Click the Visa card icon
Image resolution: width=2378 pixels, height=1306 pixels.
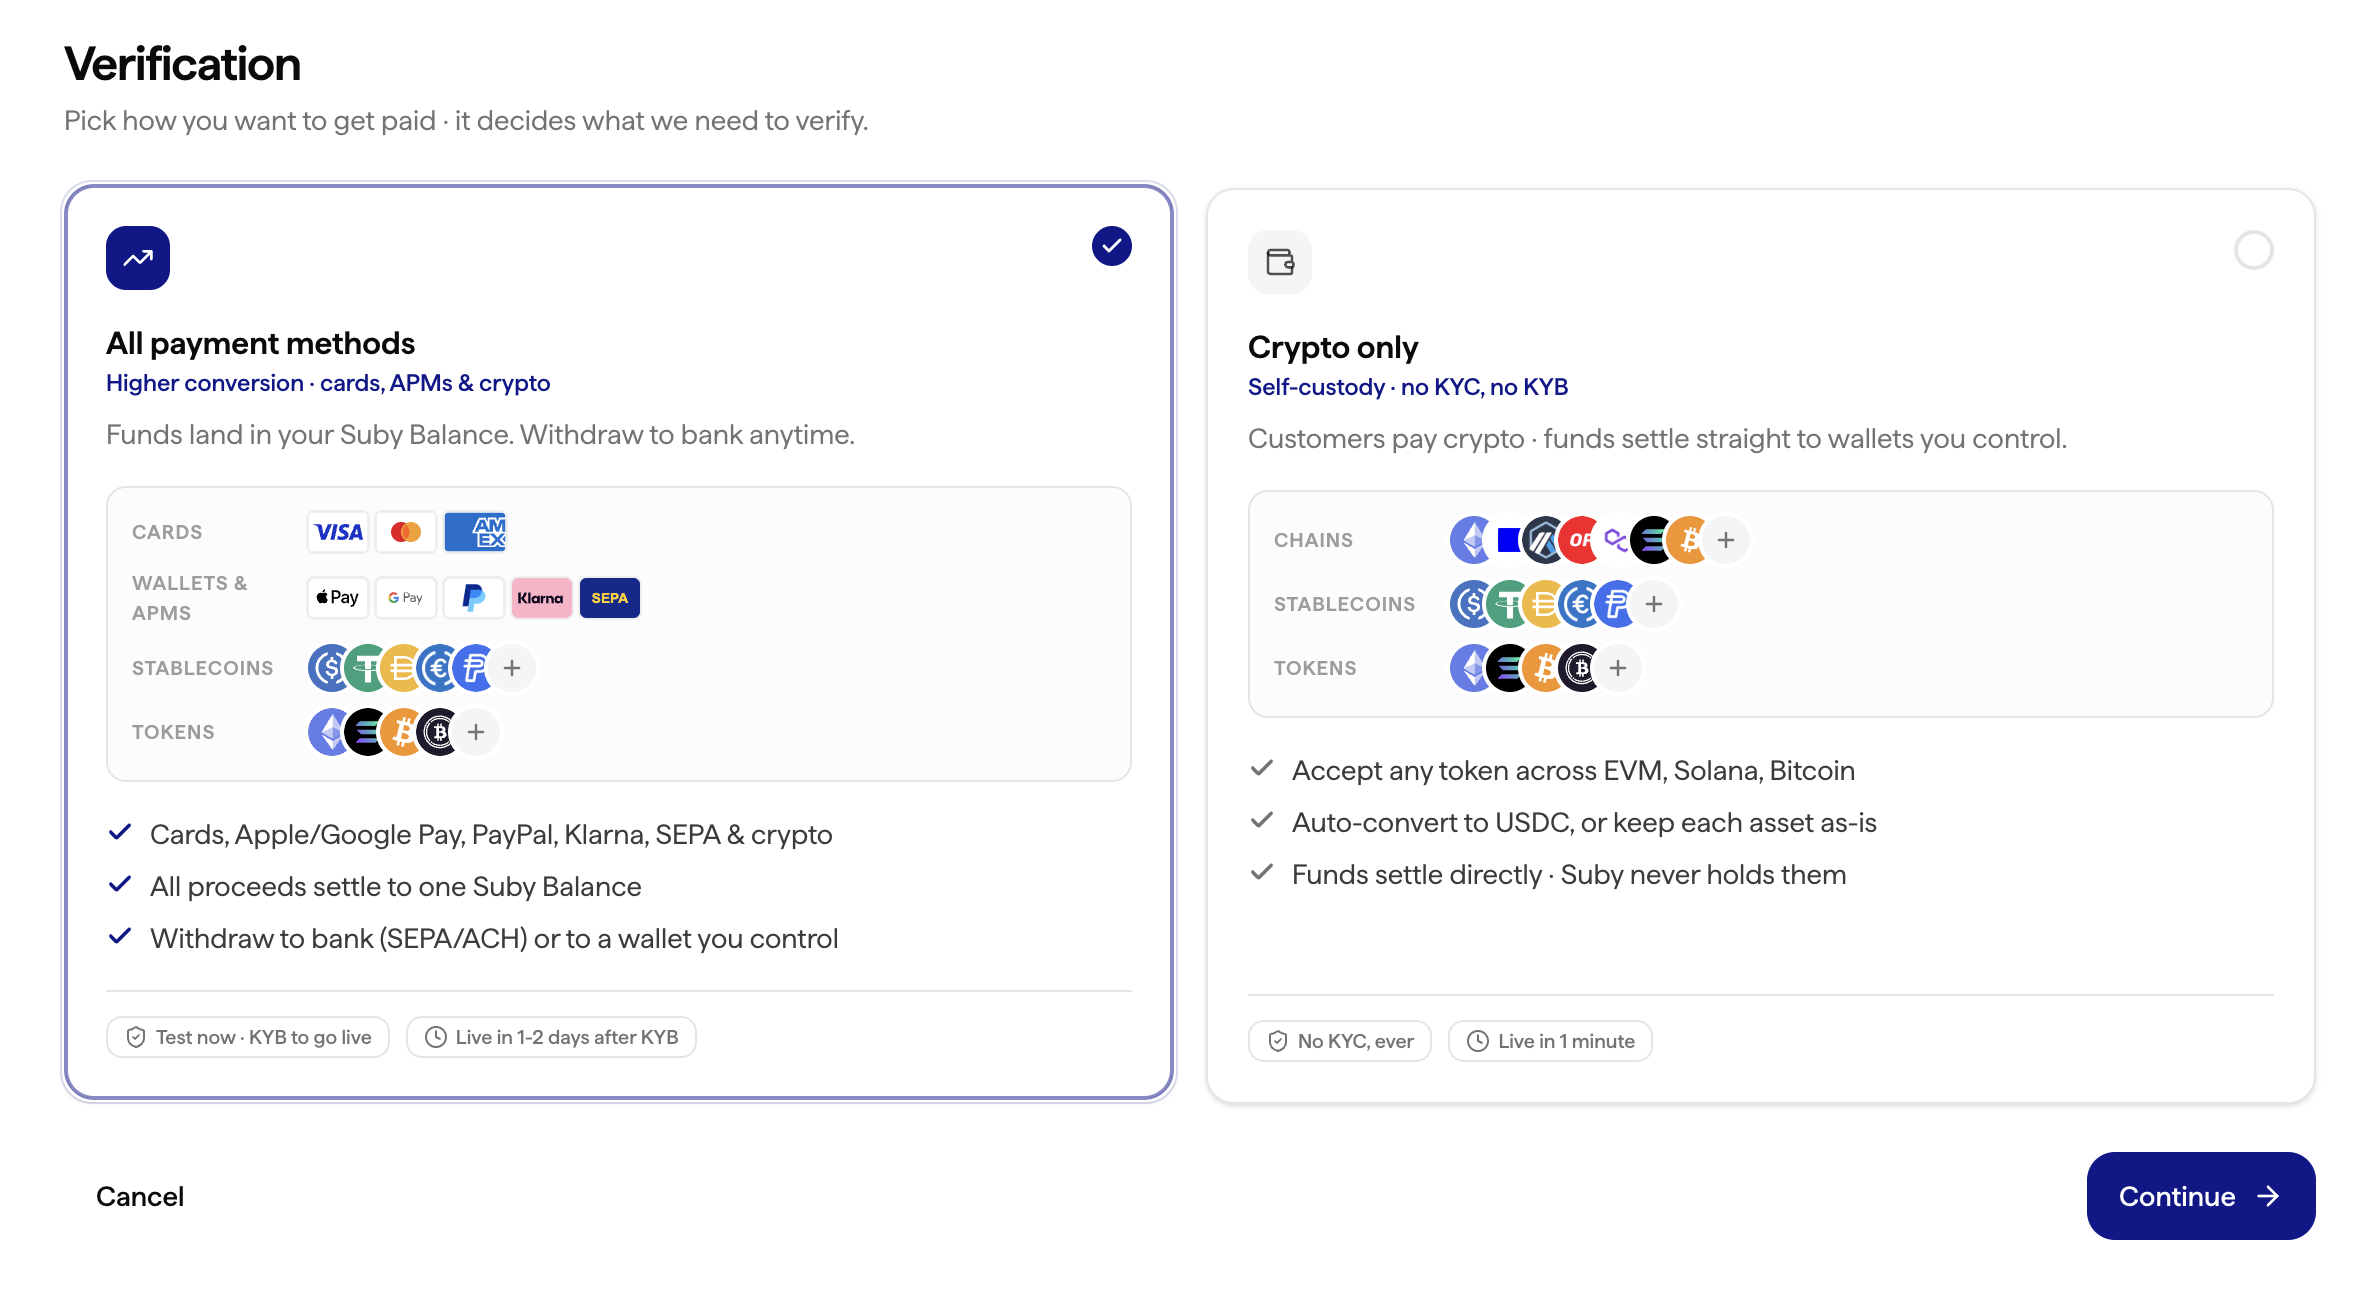[x=338, y=532]
